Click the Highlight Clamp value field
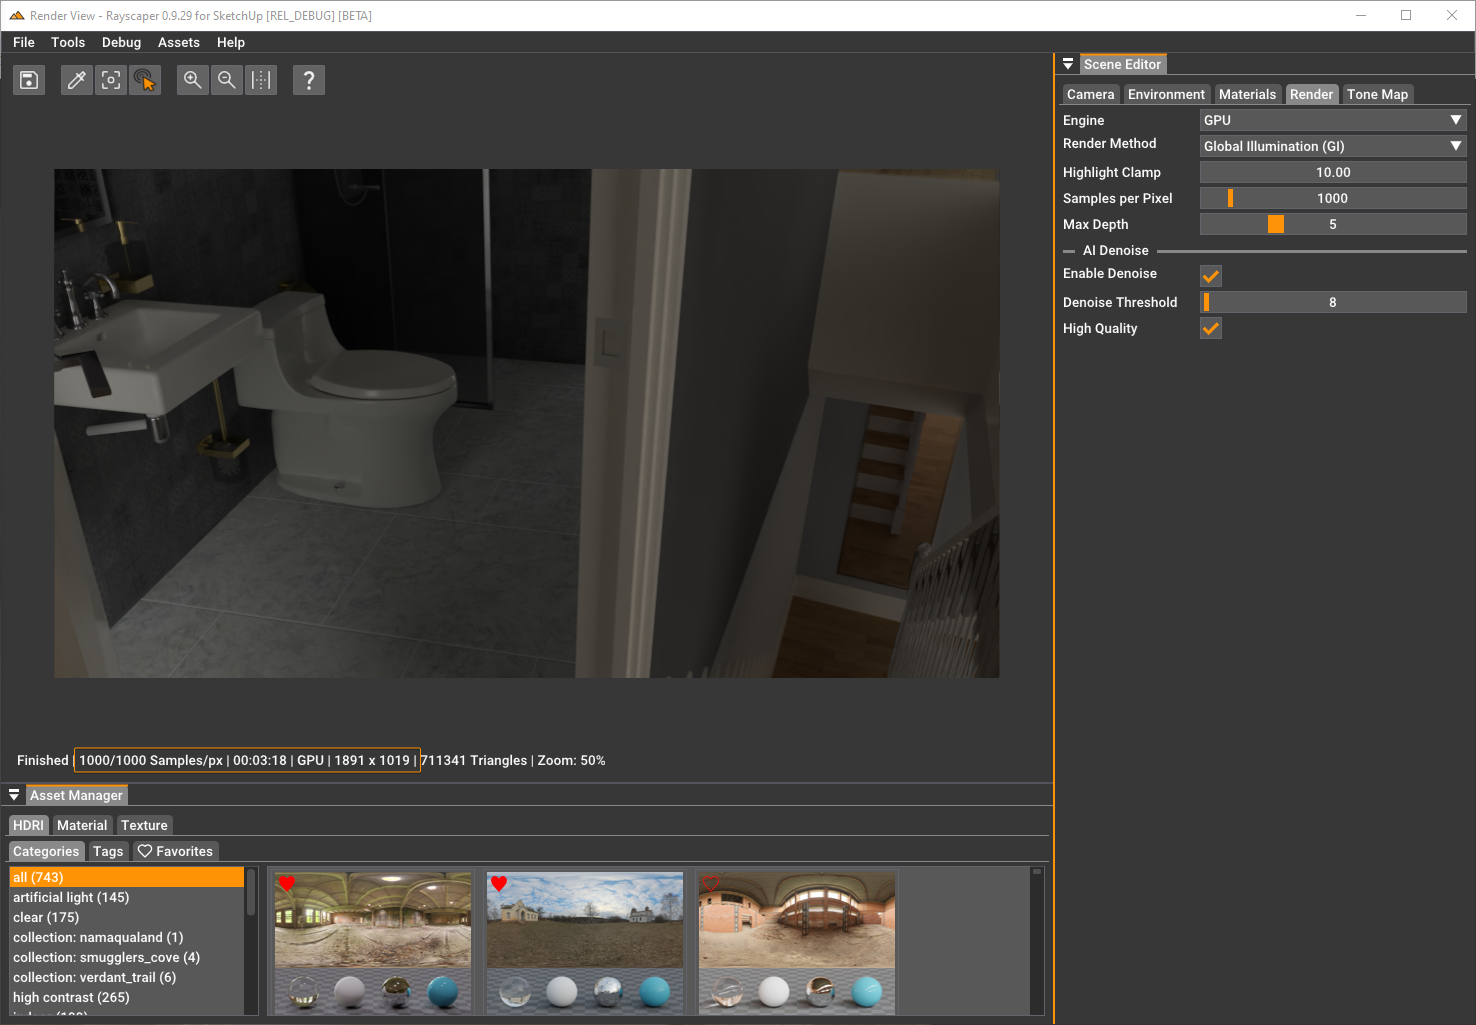This screenshot has height=1025, width=1476. click(1333, 172)
